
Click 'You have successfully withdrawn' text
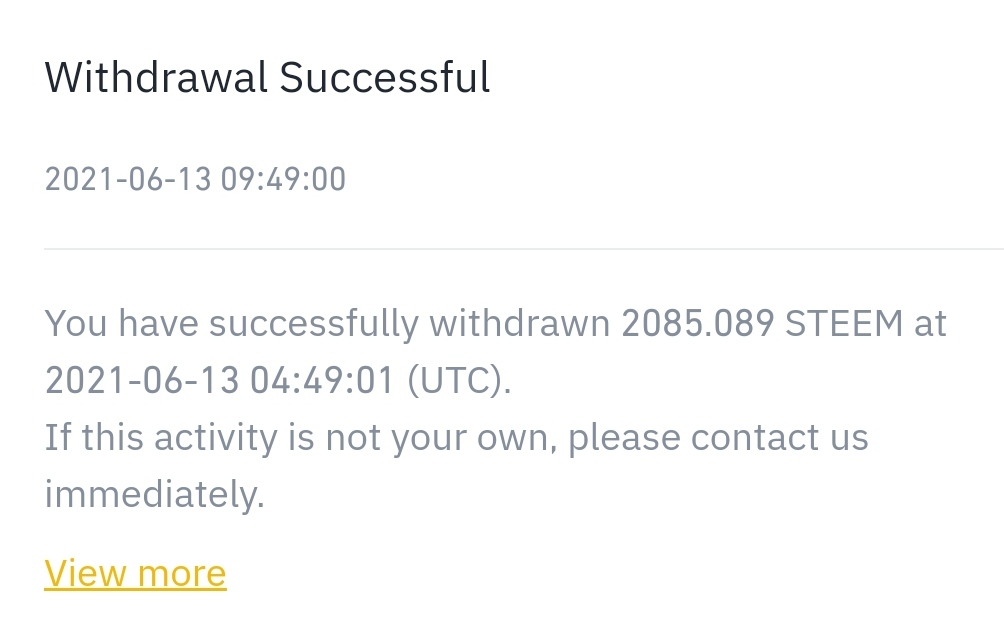[327, 323]
